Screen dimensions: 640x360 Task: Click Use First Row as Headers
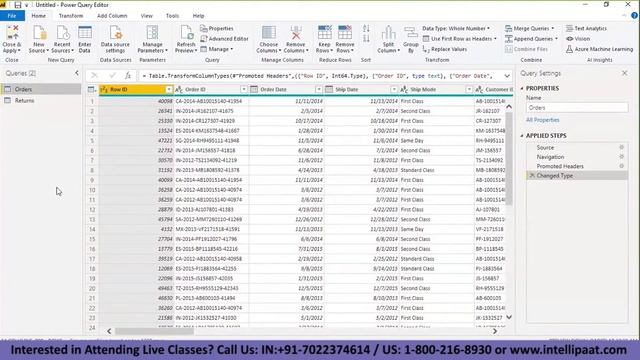coord(460,39)
